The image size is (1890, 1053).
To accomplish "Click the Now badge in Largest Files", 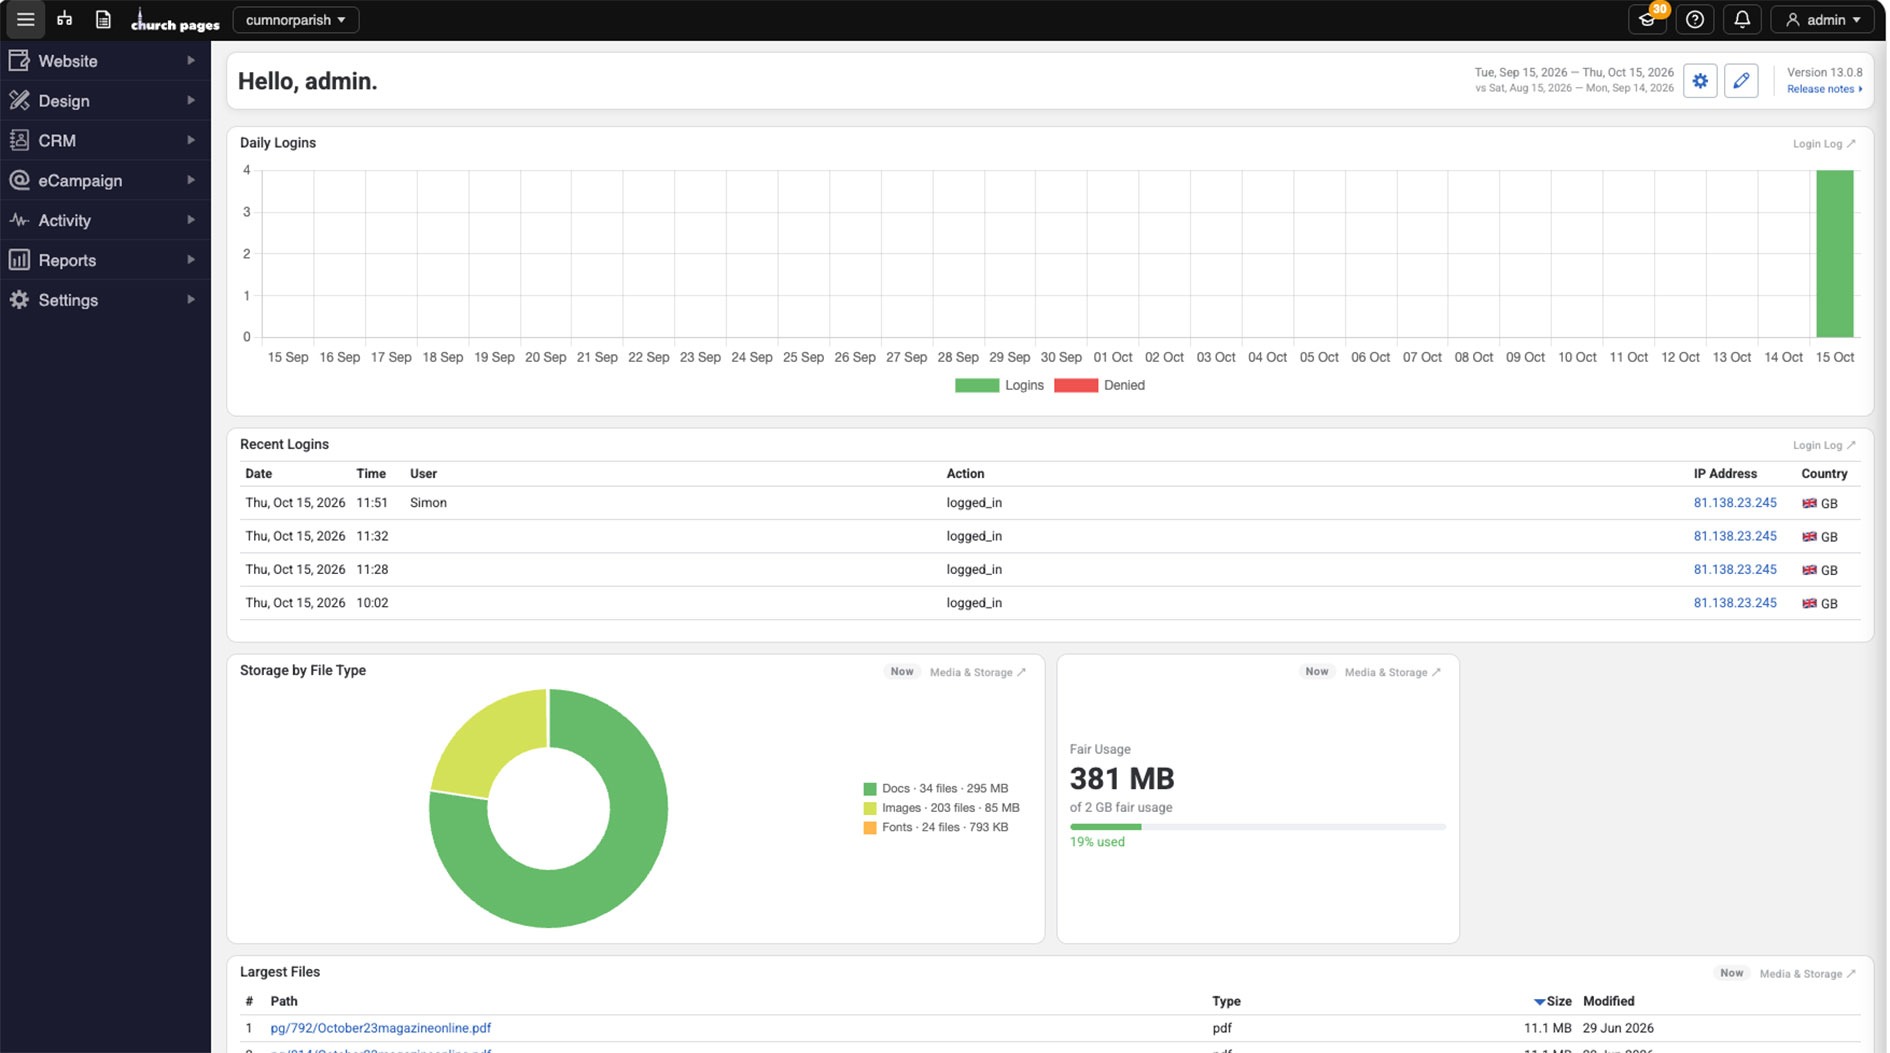I will click(x=1732, y=973).
